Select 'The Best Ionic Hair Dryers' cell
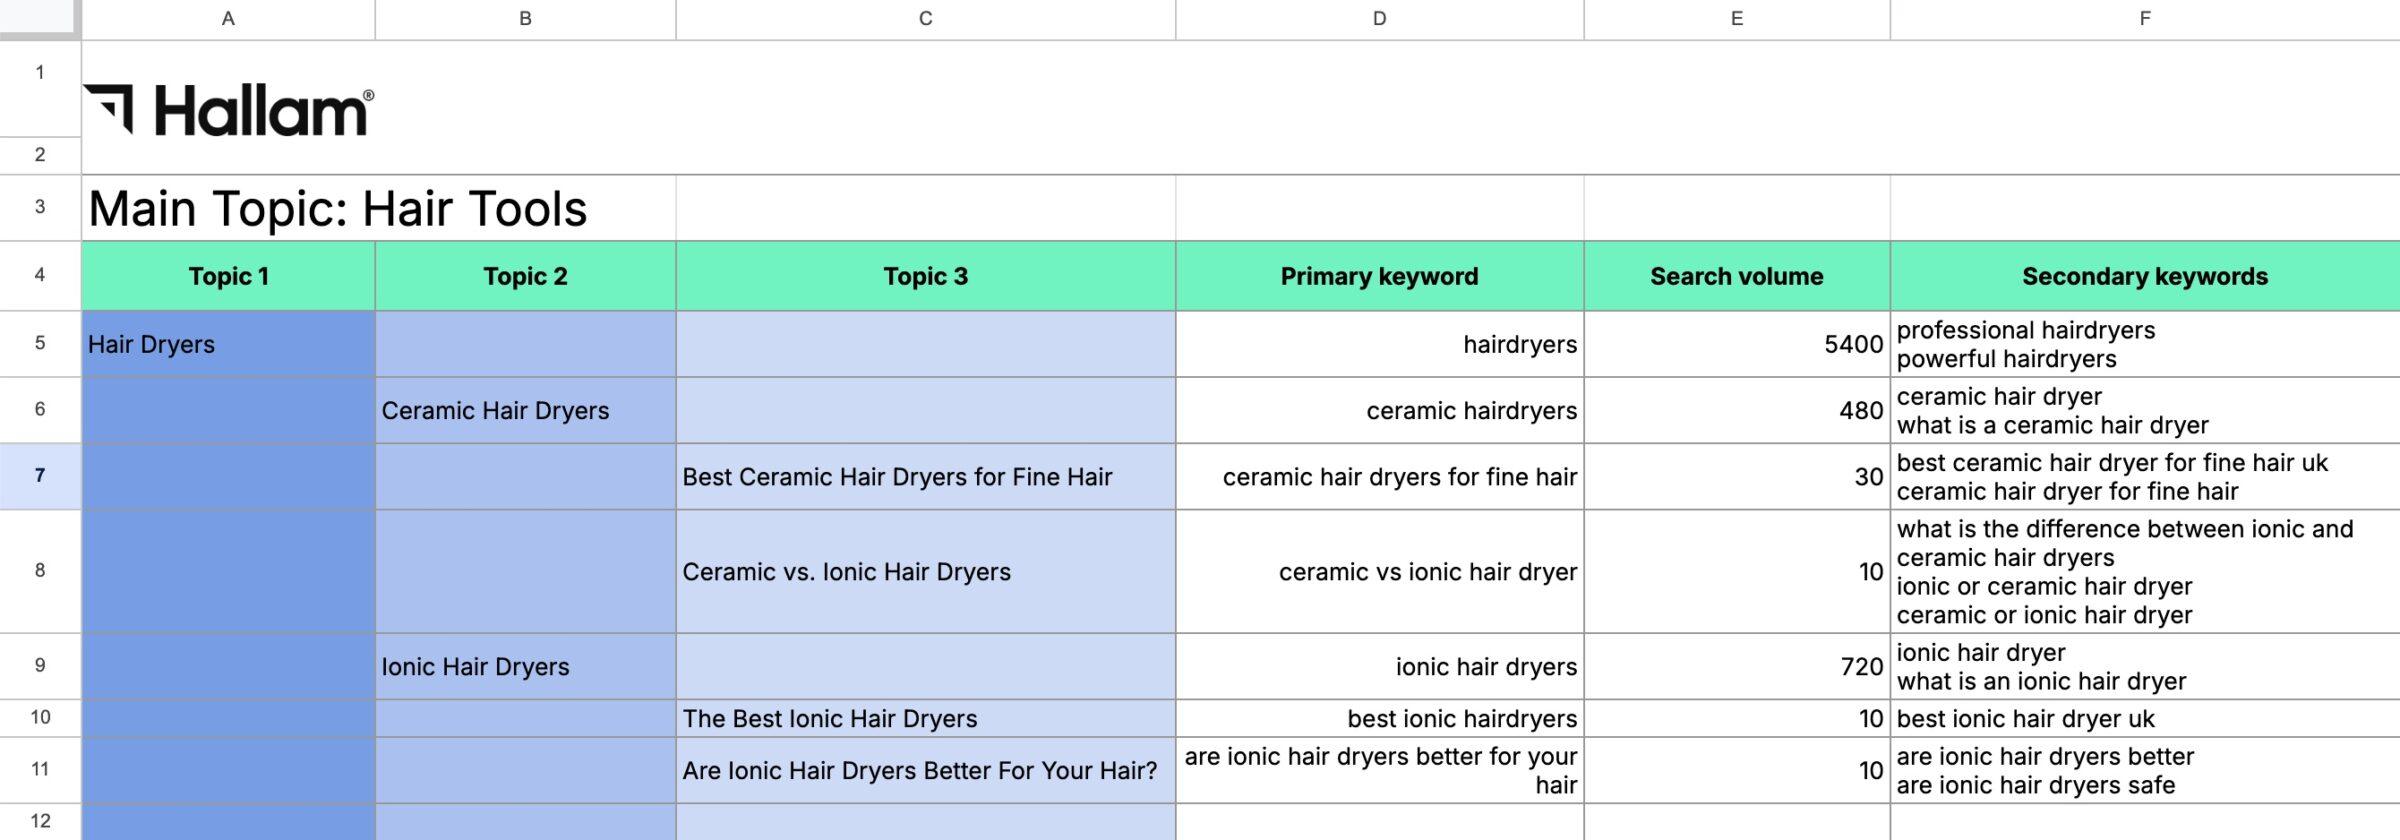This screenshot has height=840, width=2400. (x=925, y=718)
